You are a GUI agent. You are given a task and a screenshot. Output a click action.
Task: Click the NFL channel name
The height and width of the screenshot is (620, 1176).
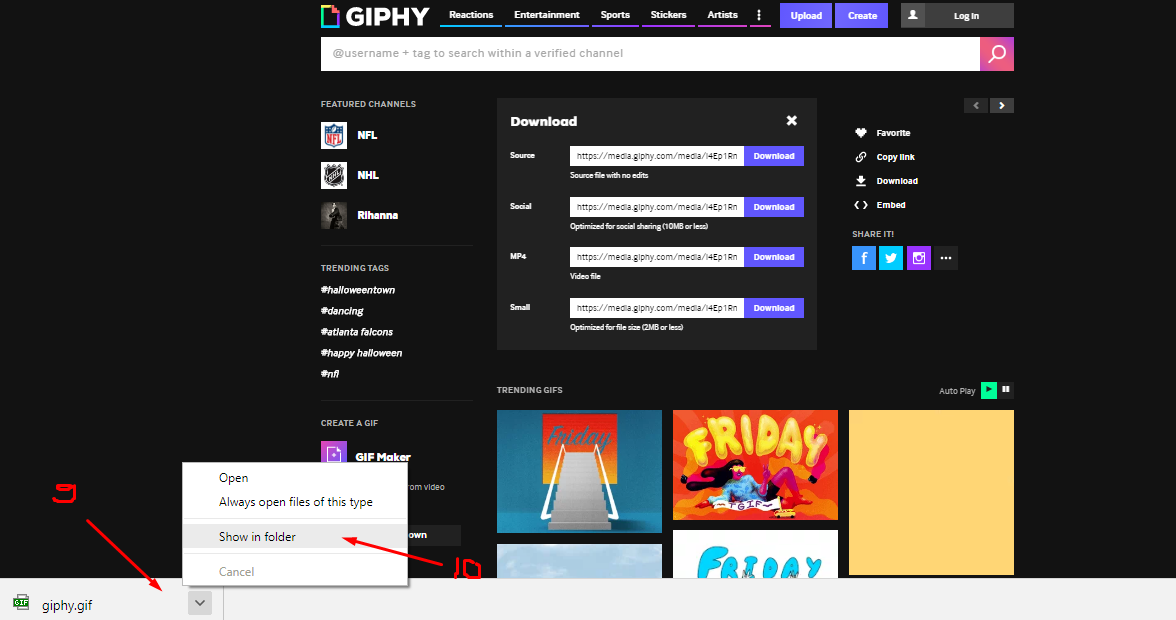[368, 136]
